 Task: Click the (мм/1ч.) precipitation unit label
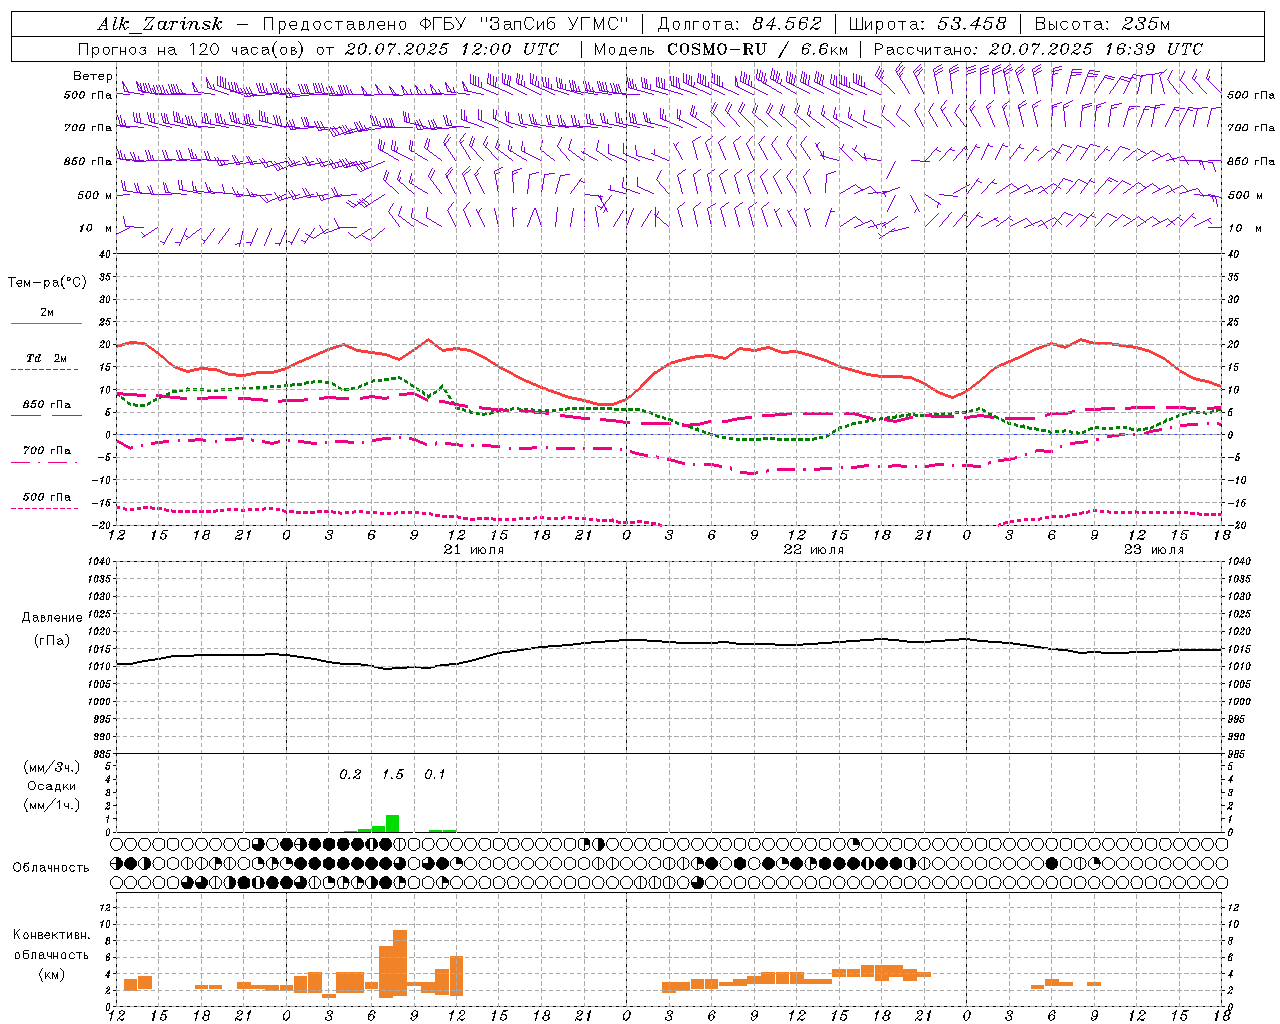pyautogui.click(x=52, y=805)
